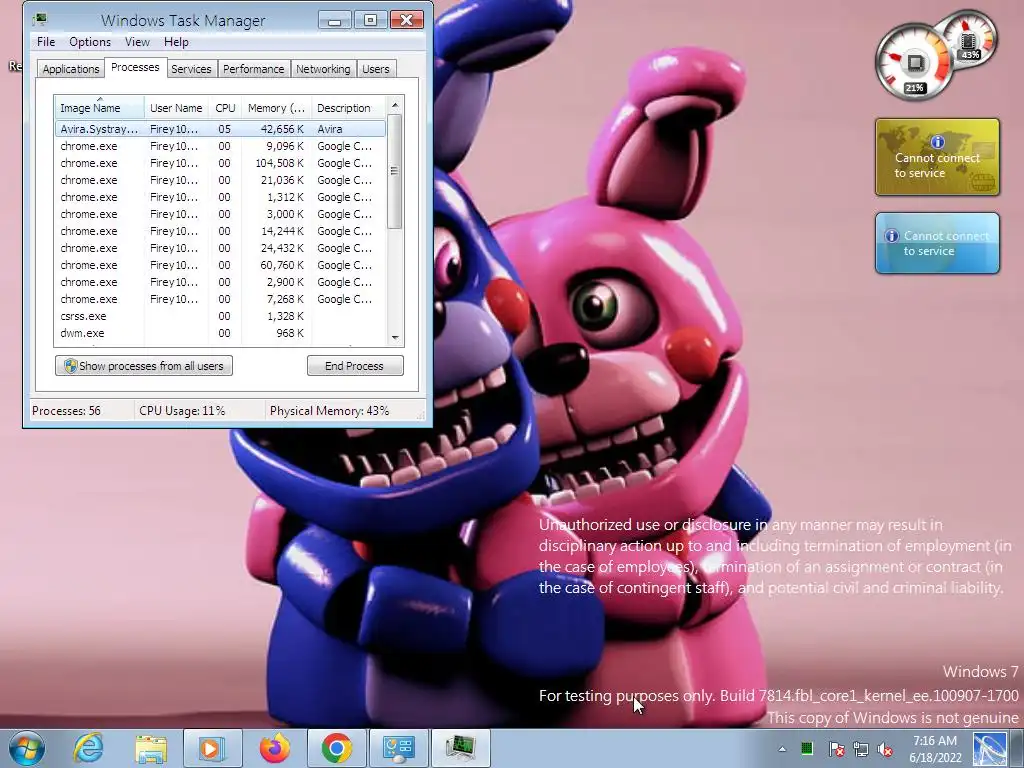Screen dimensions: 1024x768
Task: Open the Windows Start menu orb
Action: click(x=27, y=748)
